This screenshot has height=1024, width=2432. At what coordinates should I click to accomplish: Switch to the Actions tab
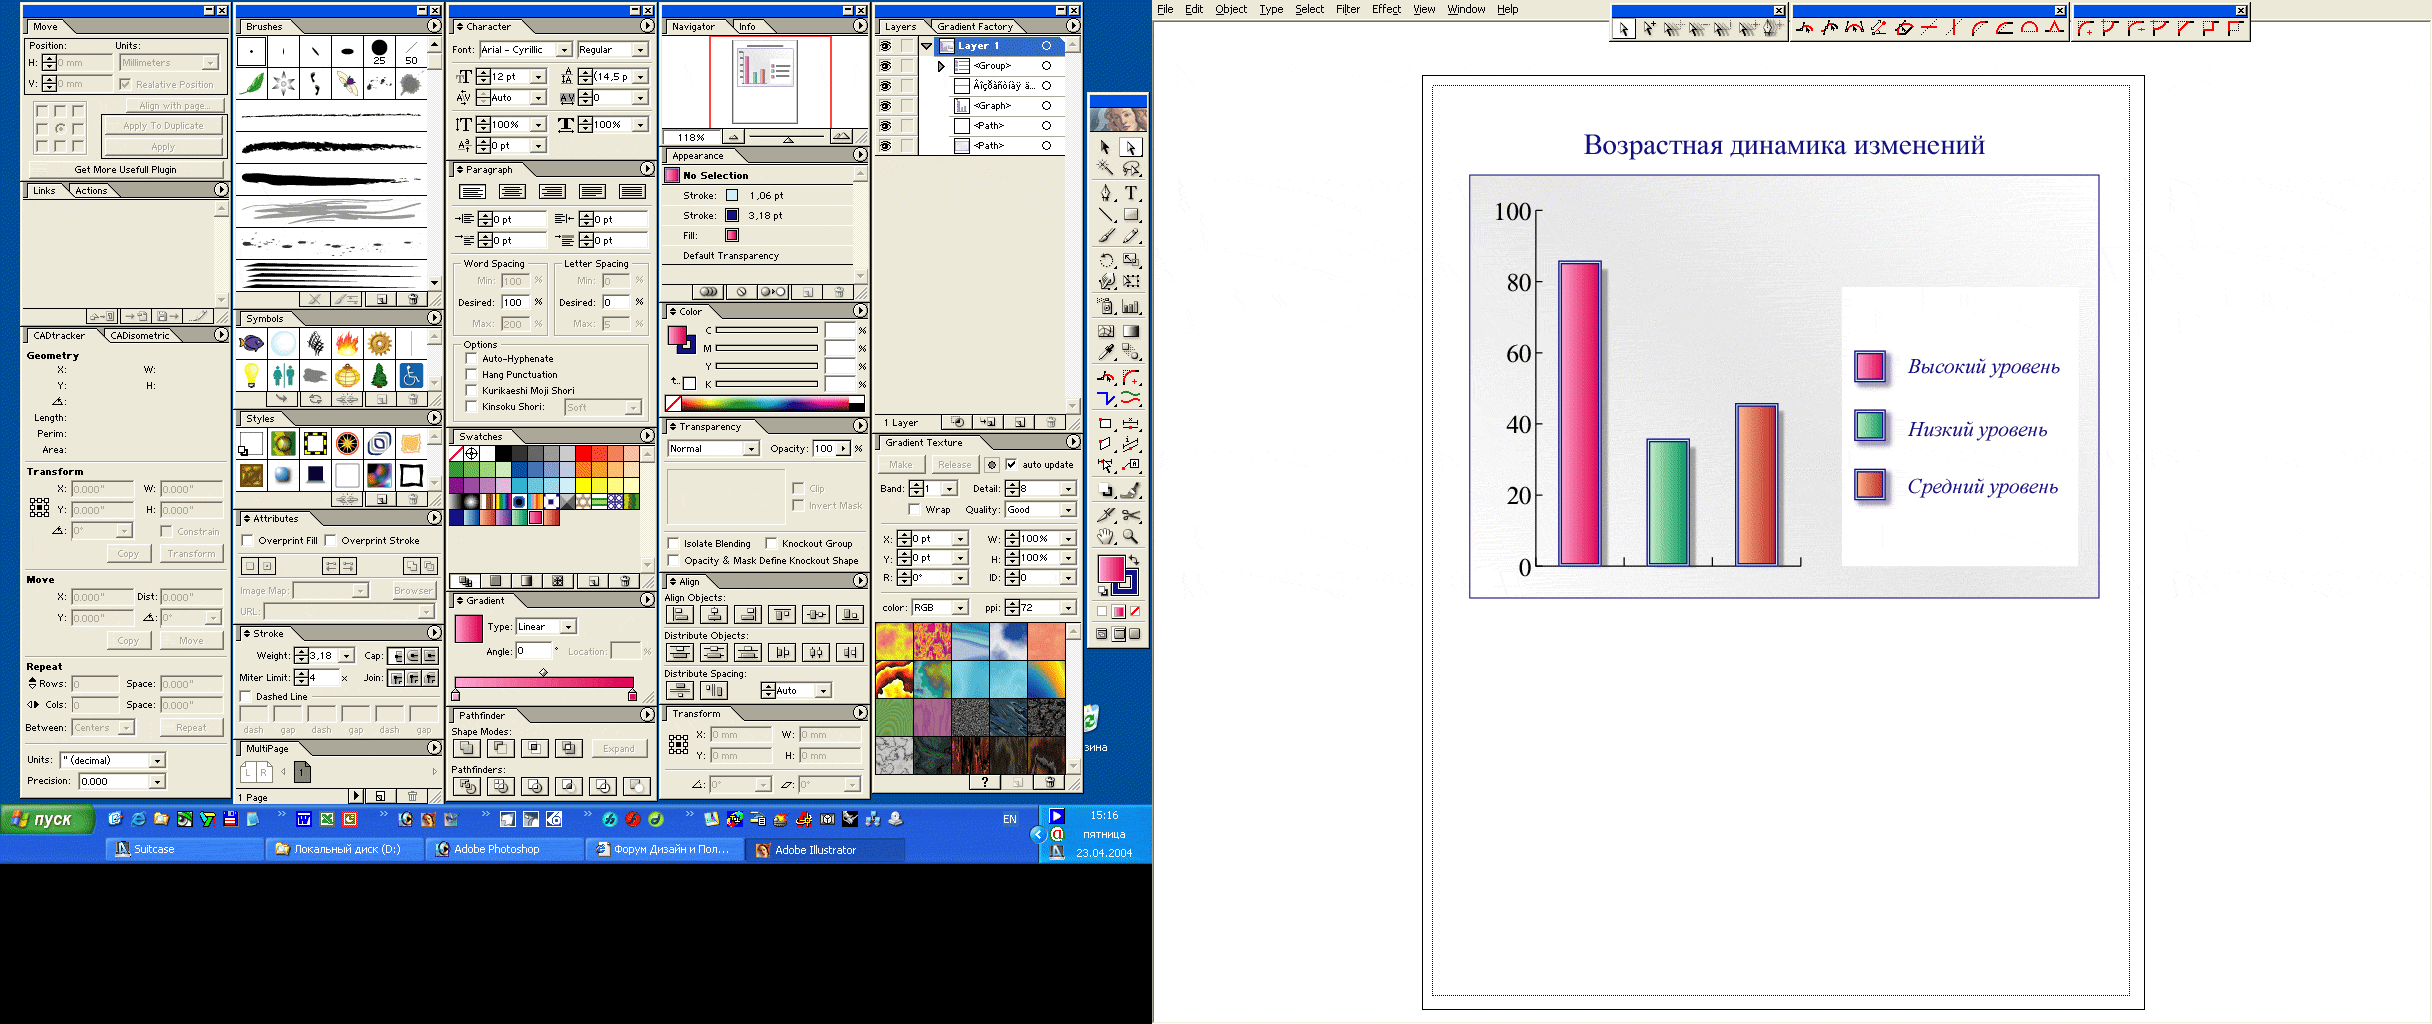(x=91, y=191)
